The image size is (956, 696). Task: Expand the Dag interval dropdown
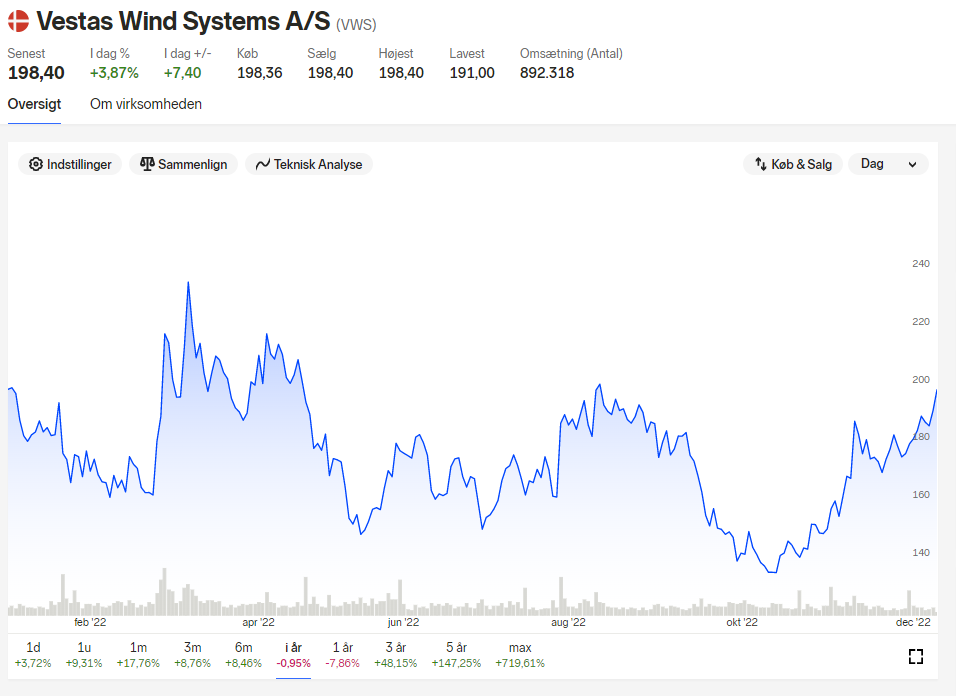(888, 165)
